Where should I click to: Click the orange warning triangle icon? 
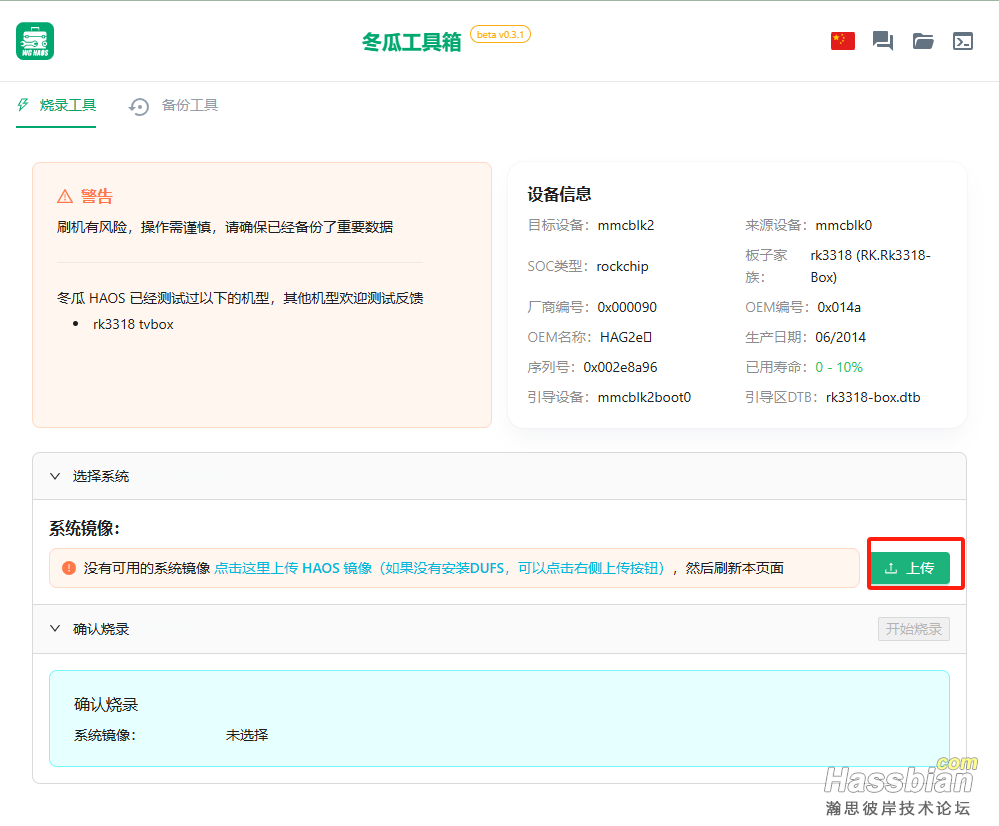pos(65,196)
